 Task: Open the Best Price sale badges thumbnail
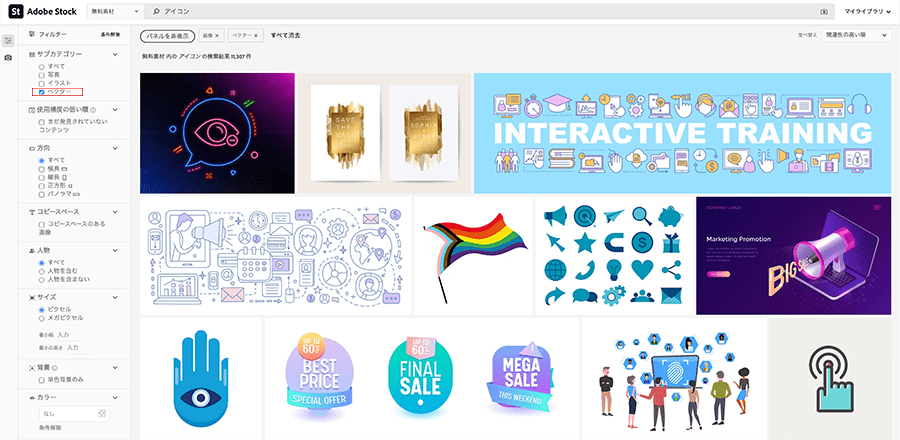pos(421,379)
